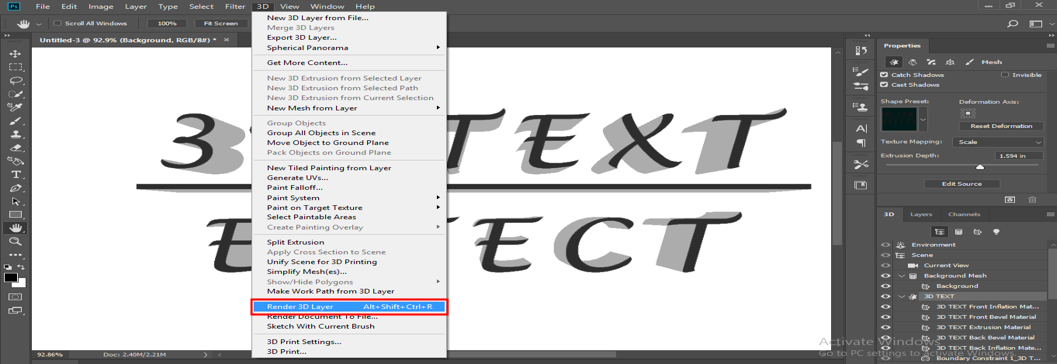This screenshot has height=364, width=1057.
Task: Open the History panel icon
Action: [860, 51]
